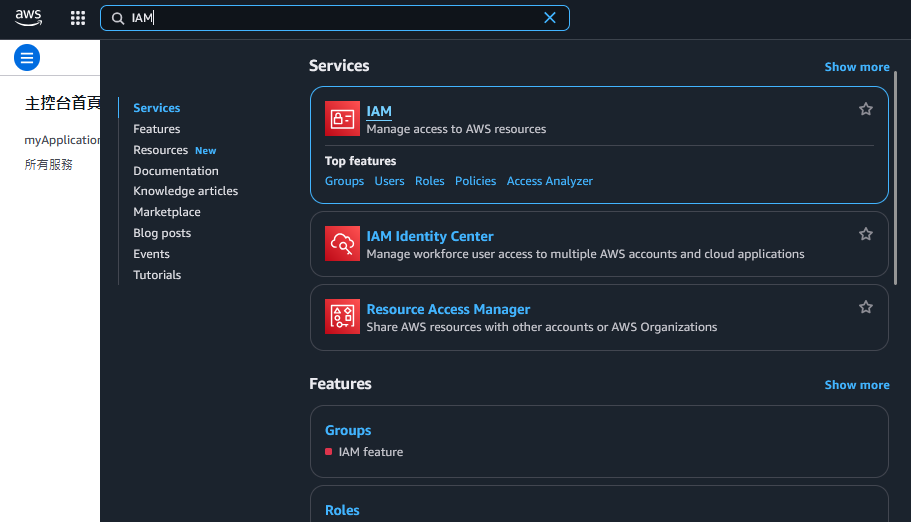Open IAM Users top feature link
This screenshot has height=522, width=911.
tap(389, 181)
